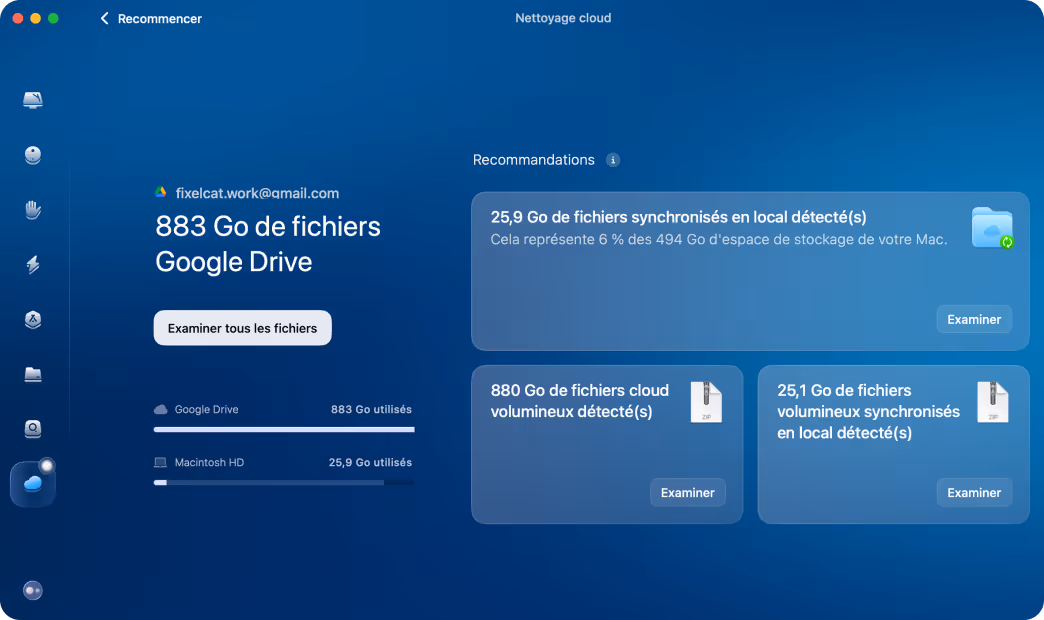1044x620 pixels.
Task: Click the Nettoyage cloud window title
Action: pos(563,18)
